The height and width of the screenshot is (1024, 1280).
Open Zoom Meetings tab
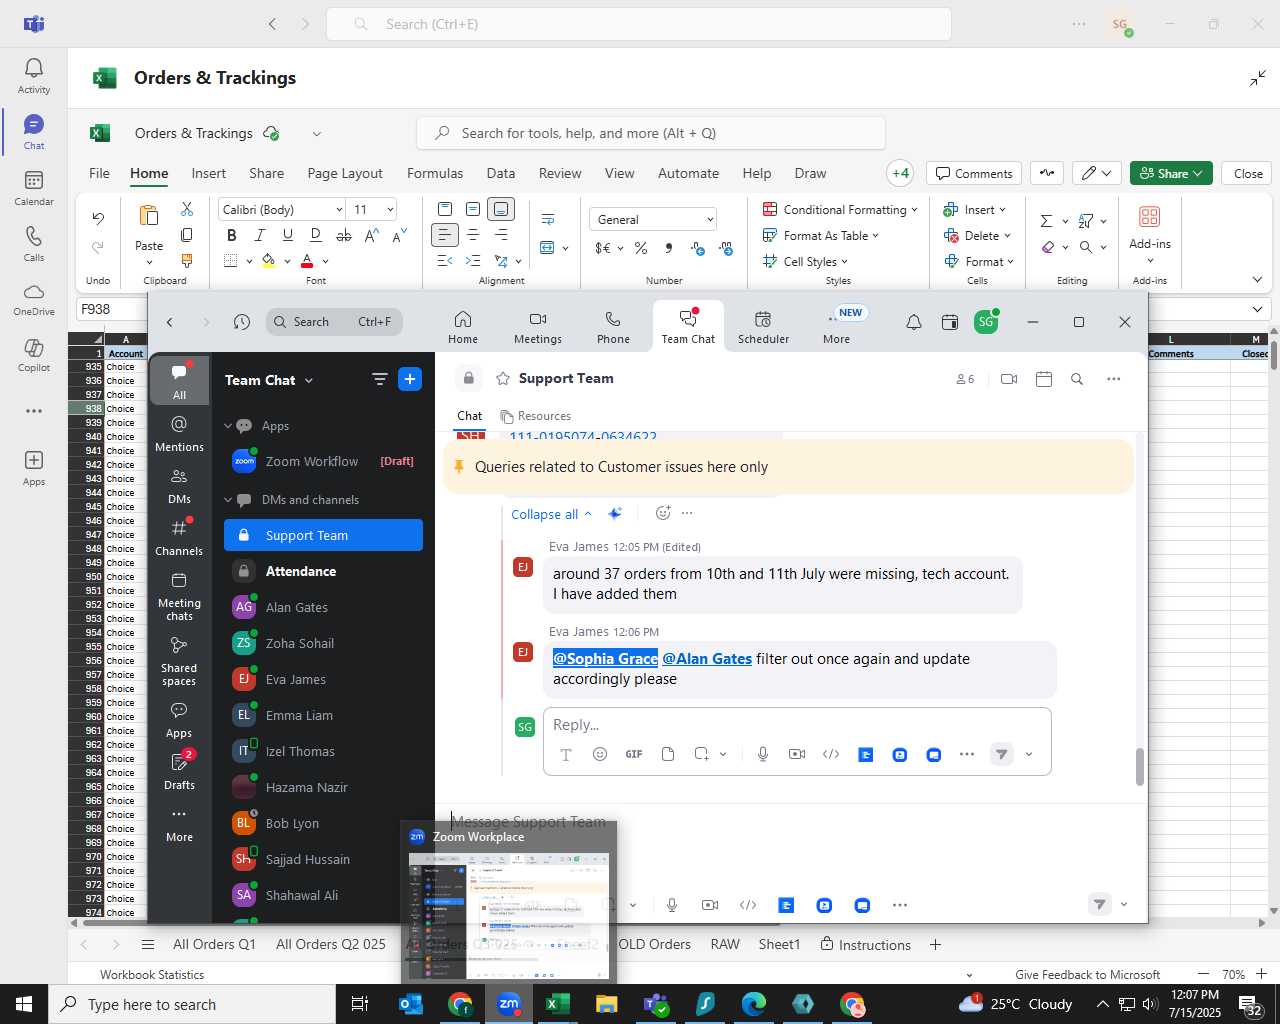point(538,327)
